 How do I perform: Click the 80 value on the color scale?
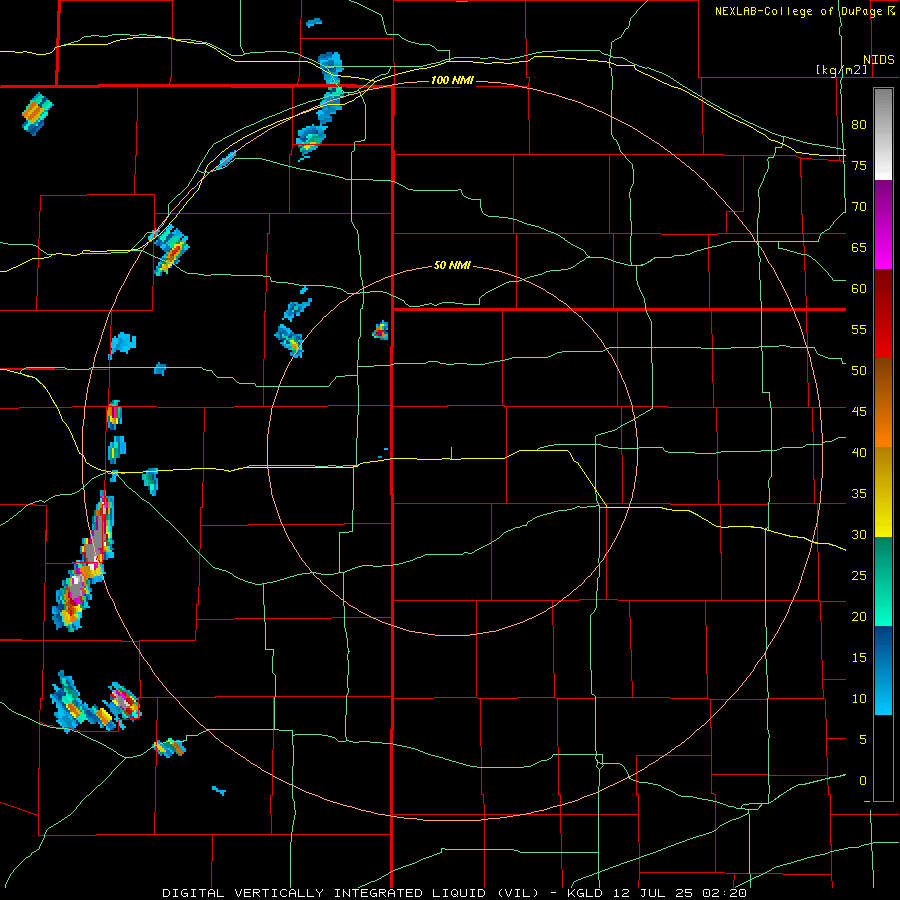coord(859,125)
